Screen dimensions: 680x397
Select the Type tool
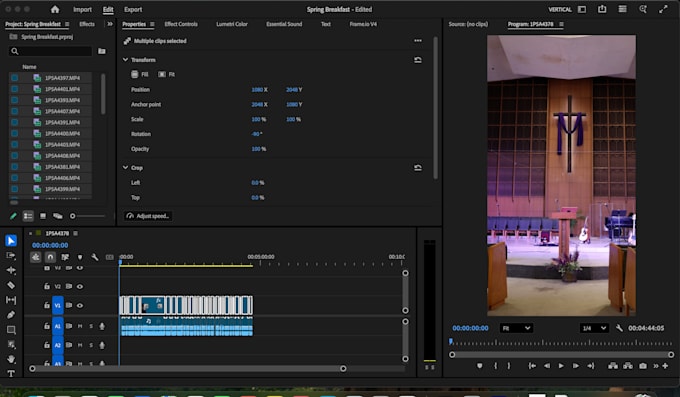[x=11, y=373]
